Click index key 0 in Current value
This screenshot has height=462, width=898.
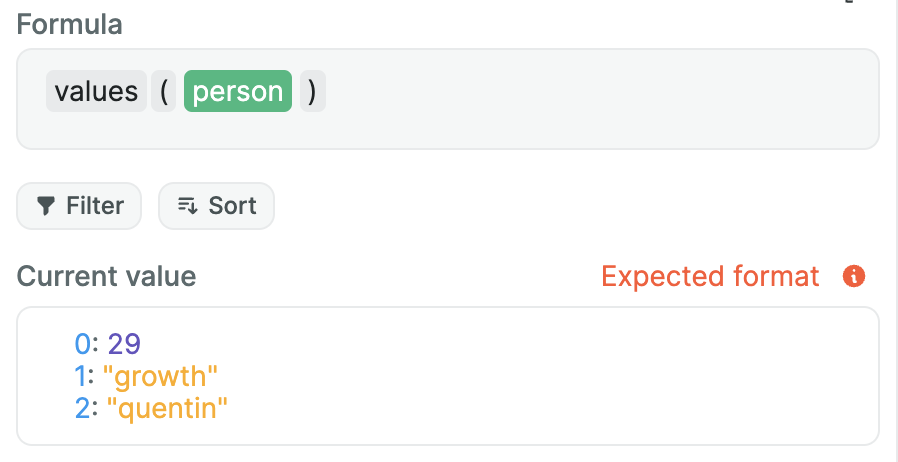[x=82, y=344]
